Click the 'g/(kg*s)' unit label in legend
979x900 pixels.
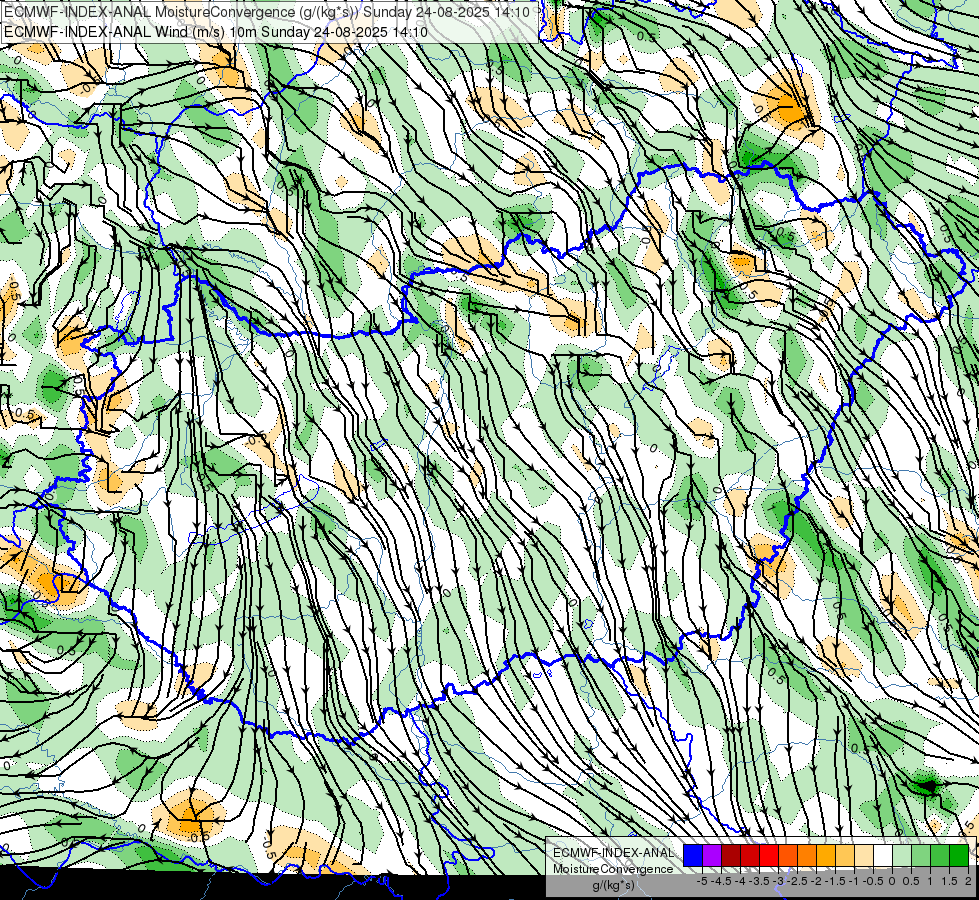(x=614, y=886)
